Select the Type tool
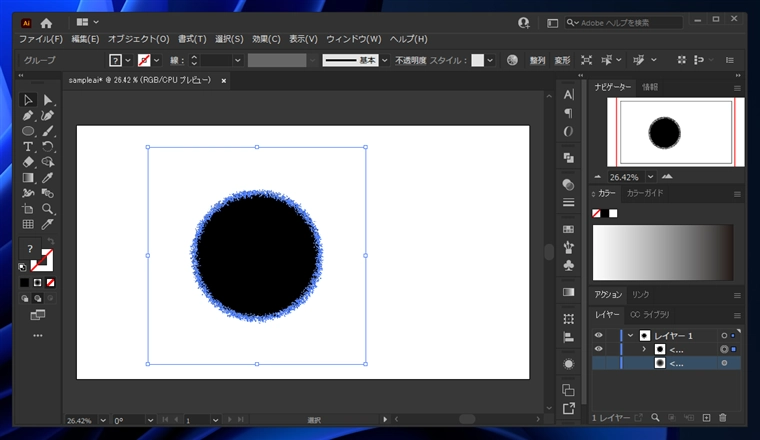This screenshot has height=440, width=760. (x=28, y=146)
